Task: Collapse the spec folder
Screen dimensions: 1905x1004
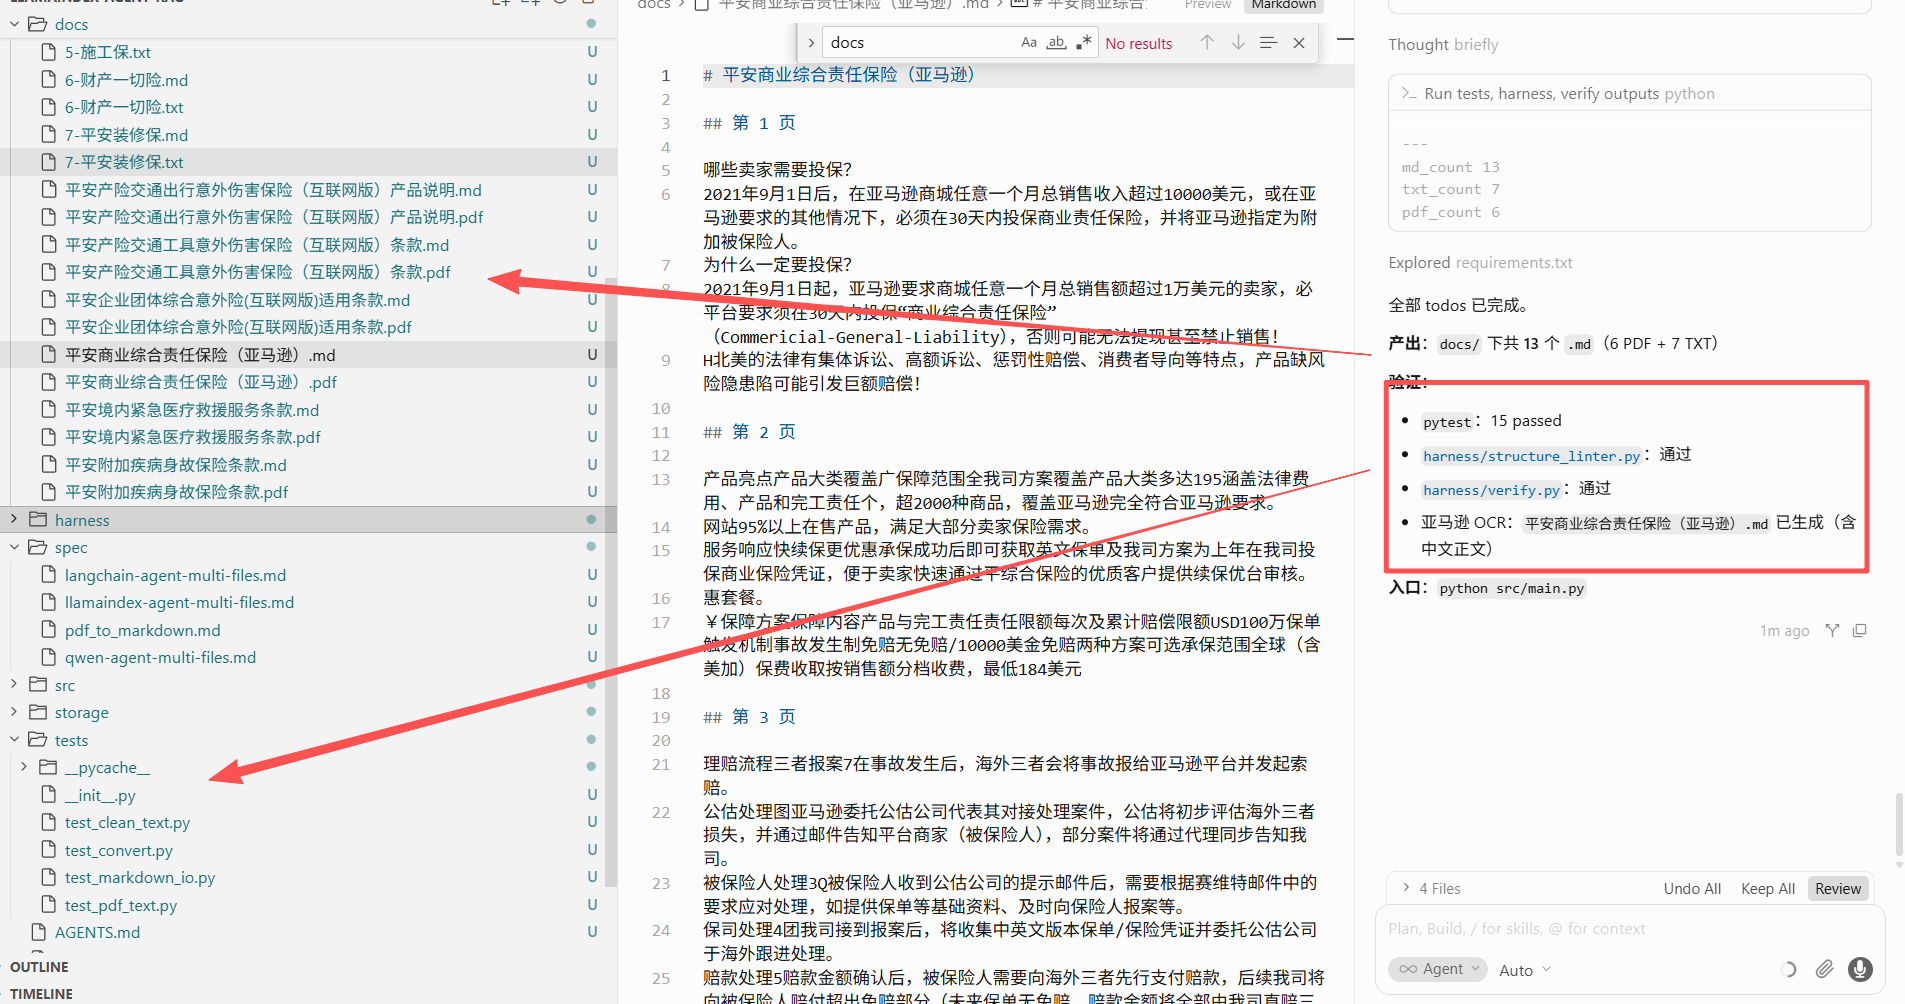Action: 15,548
